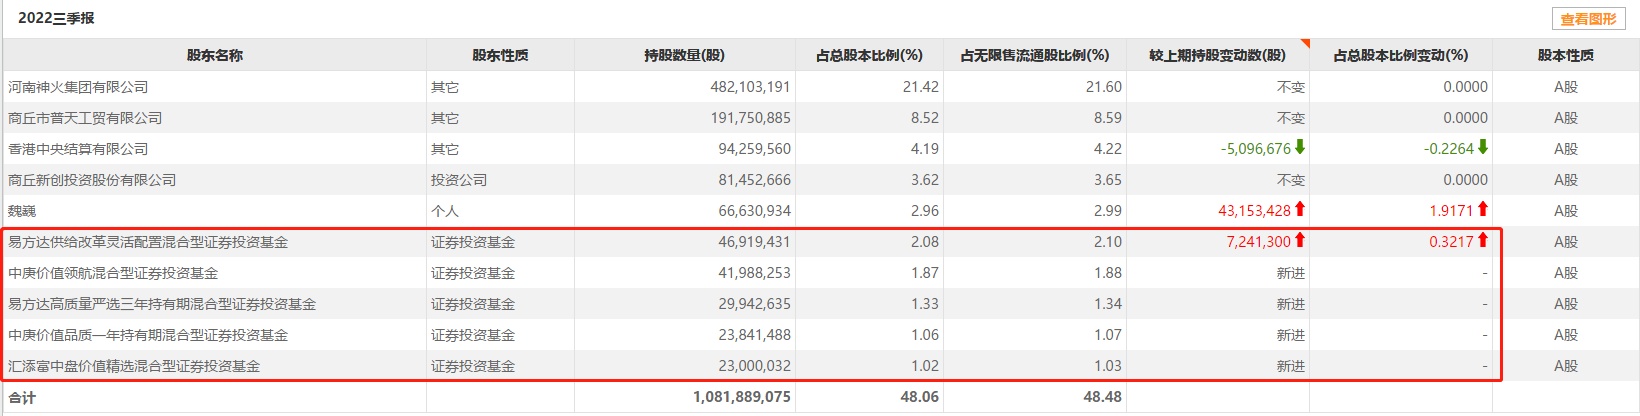Open shareholder 河南神火集团有限公司
The height and width of the screenshot is (416, 1640).
[78, 87]
